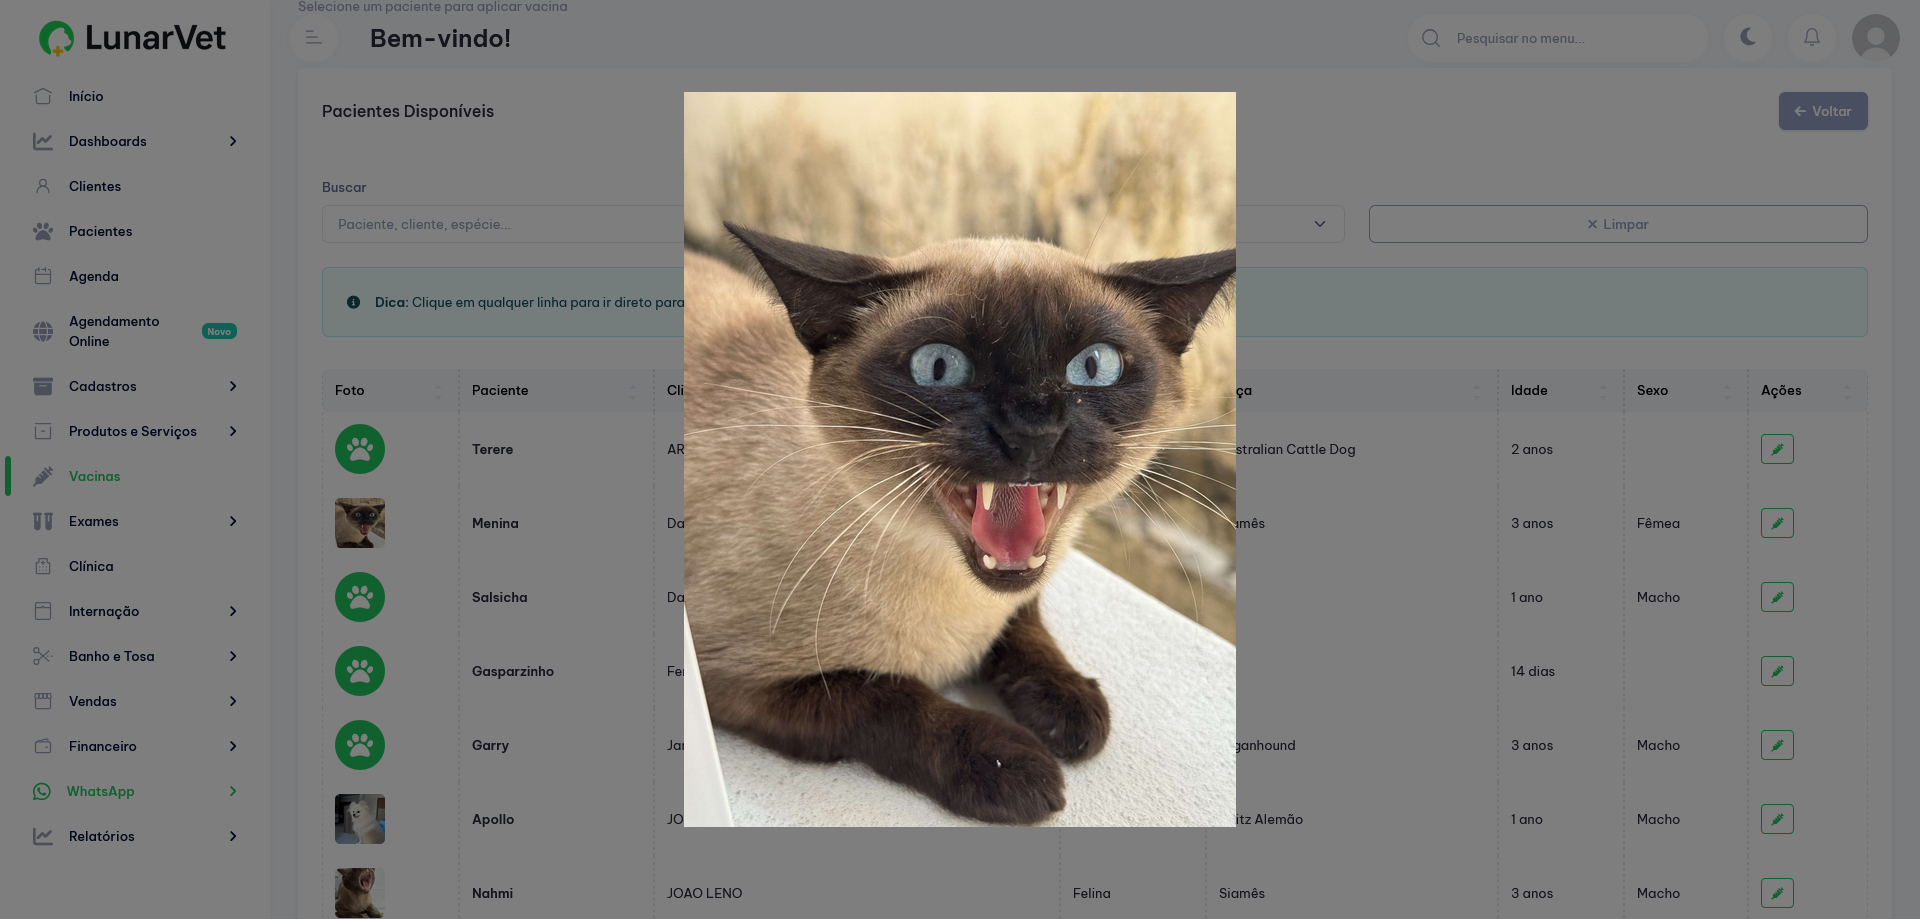Expand the Banho e Tosa chevron

point(233,656)
